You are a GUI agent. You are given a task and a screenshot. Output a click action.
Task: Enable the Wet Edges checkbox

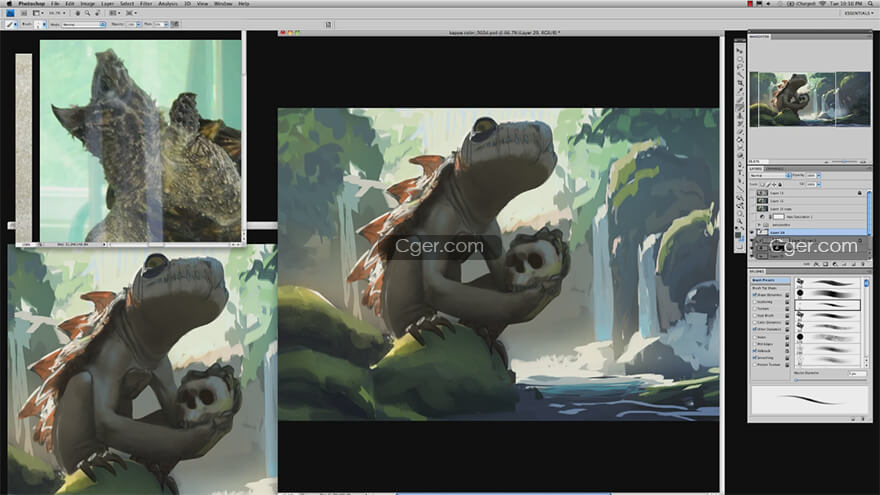pyautogui.click(x=754, y=344)
